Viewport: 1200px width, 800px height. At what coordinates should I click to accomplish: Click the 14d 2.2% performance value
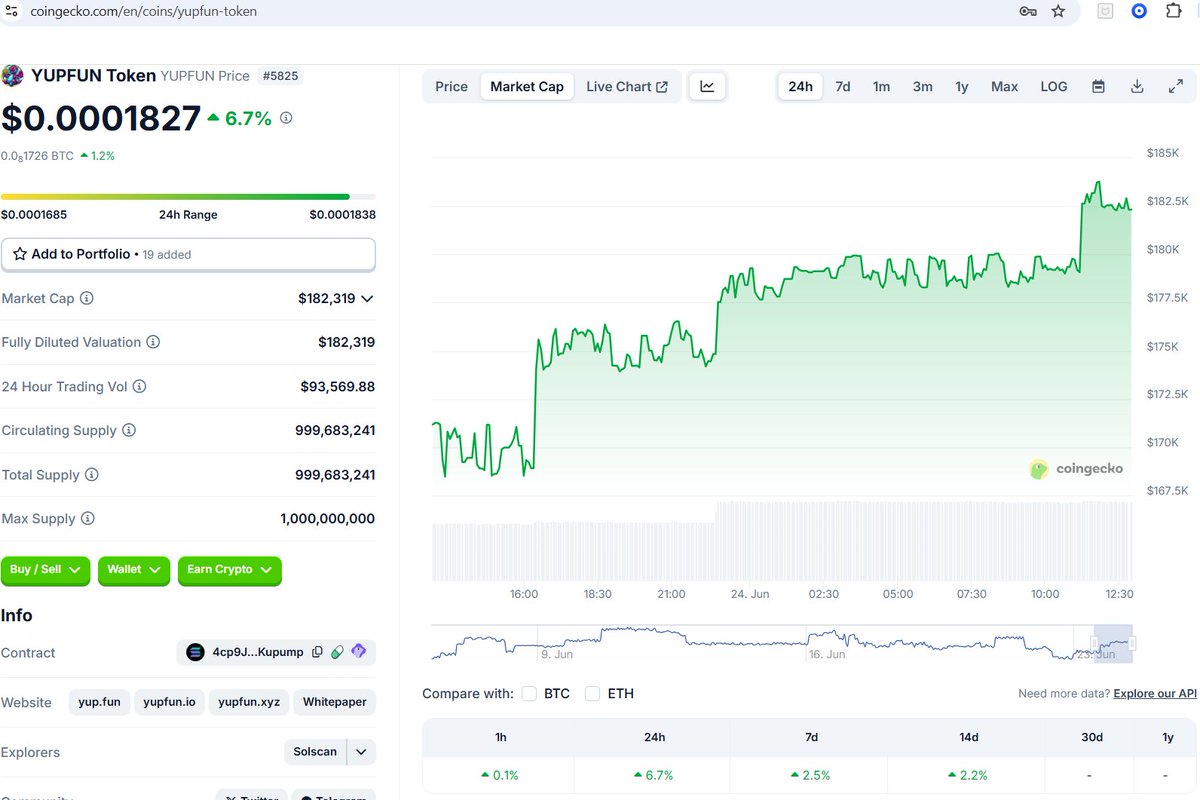(x=968, y=775)
